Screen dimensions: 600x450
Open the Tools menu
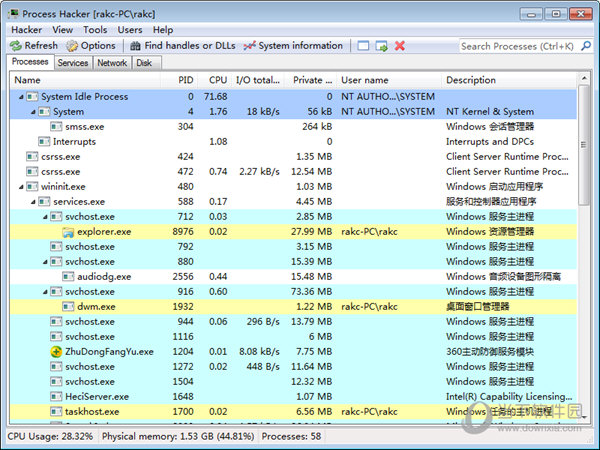coord(95,30)
